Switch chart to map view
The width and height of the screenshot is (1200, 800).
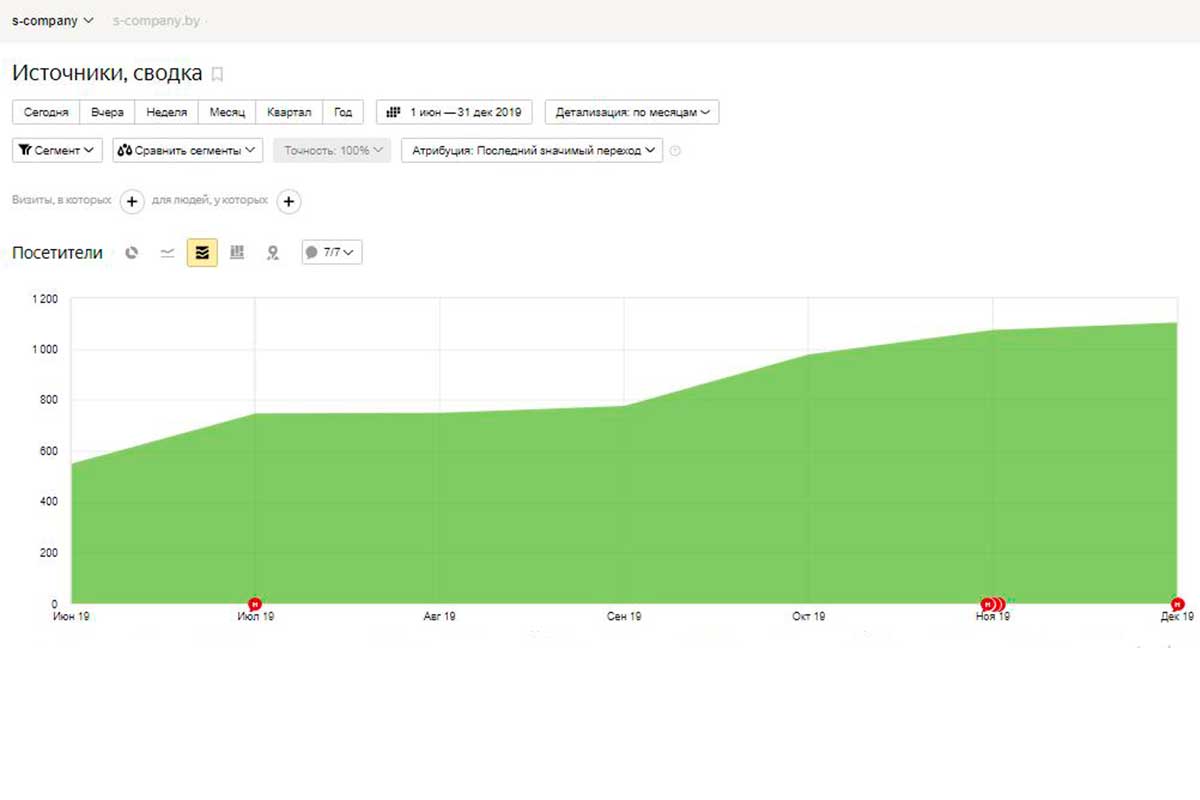click(272, 253)
